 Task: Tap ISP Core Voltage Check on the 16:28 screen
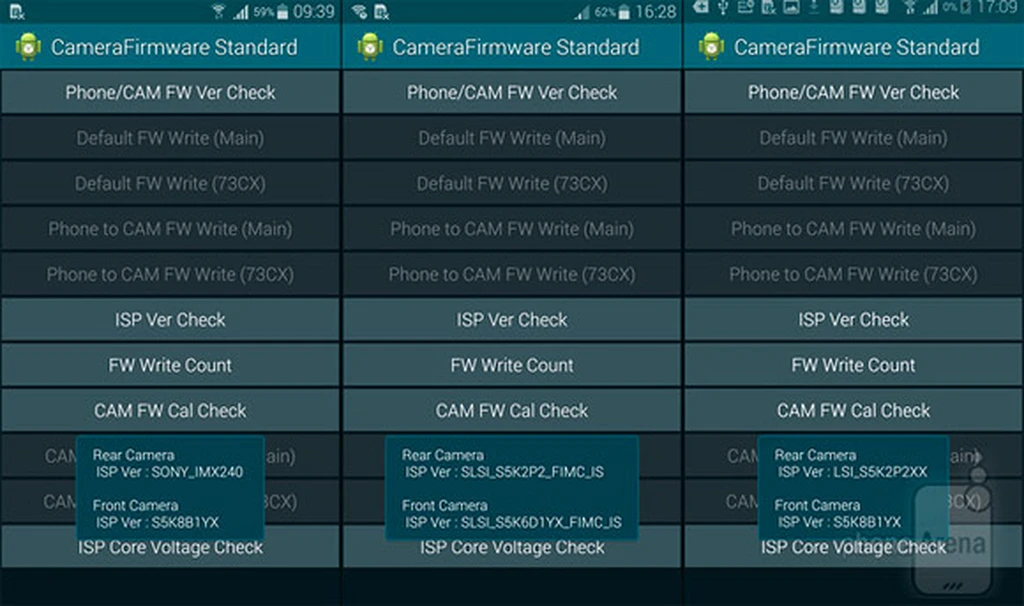click(511, 548)
